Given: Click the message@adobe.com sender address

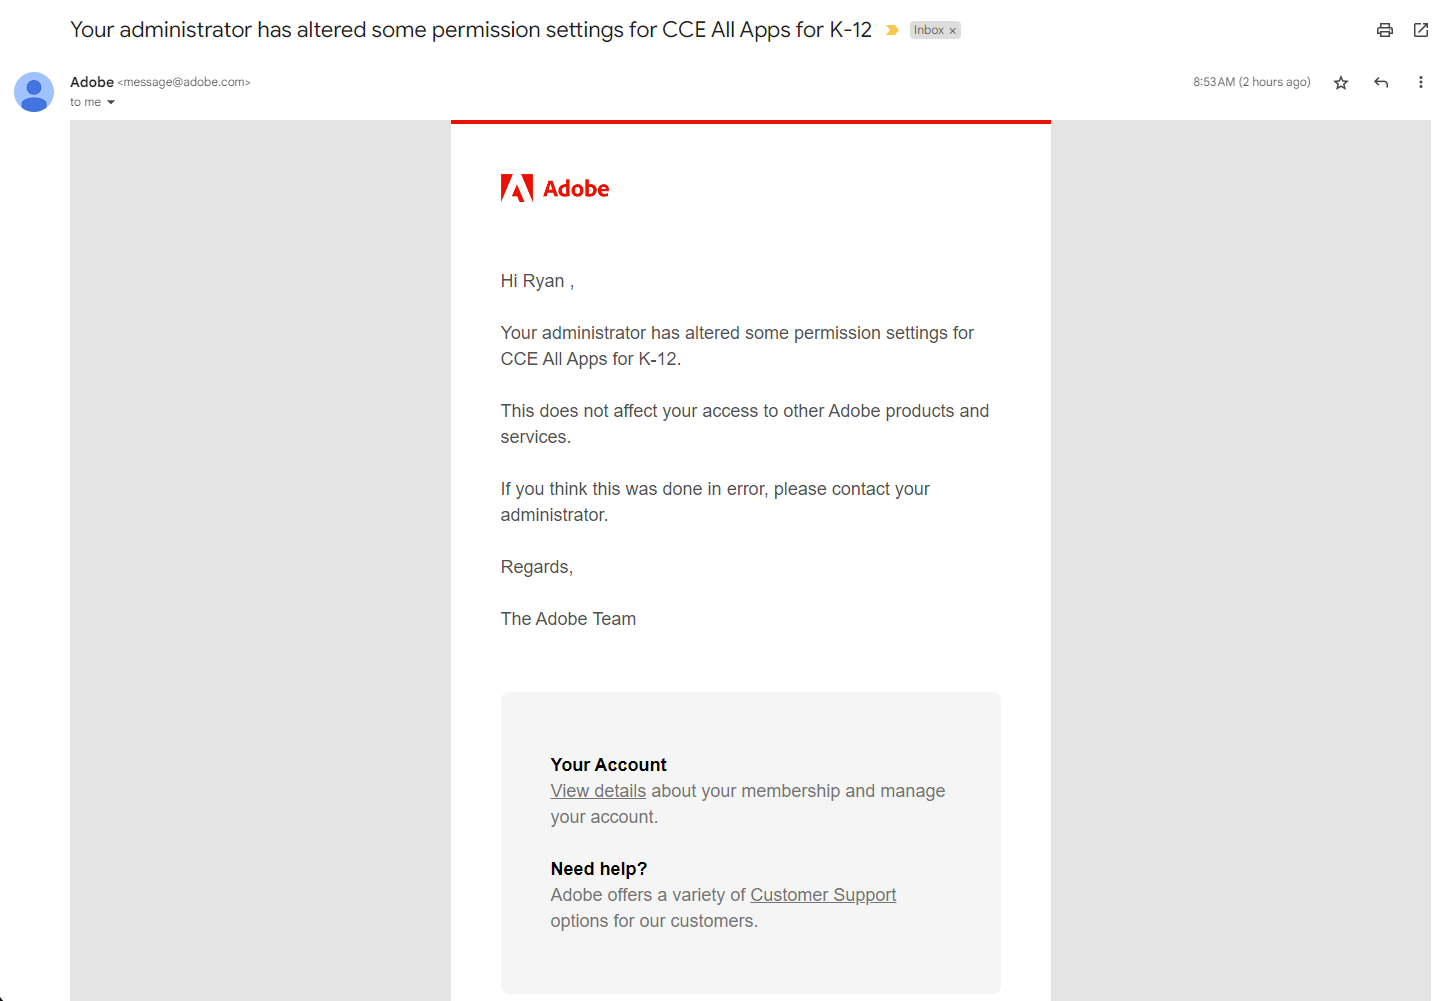Looking at the screenshot, I should 184,82.
